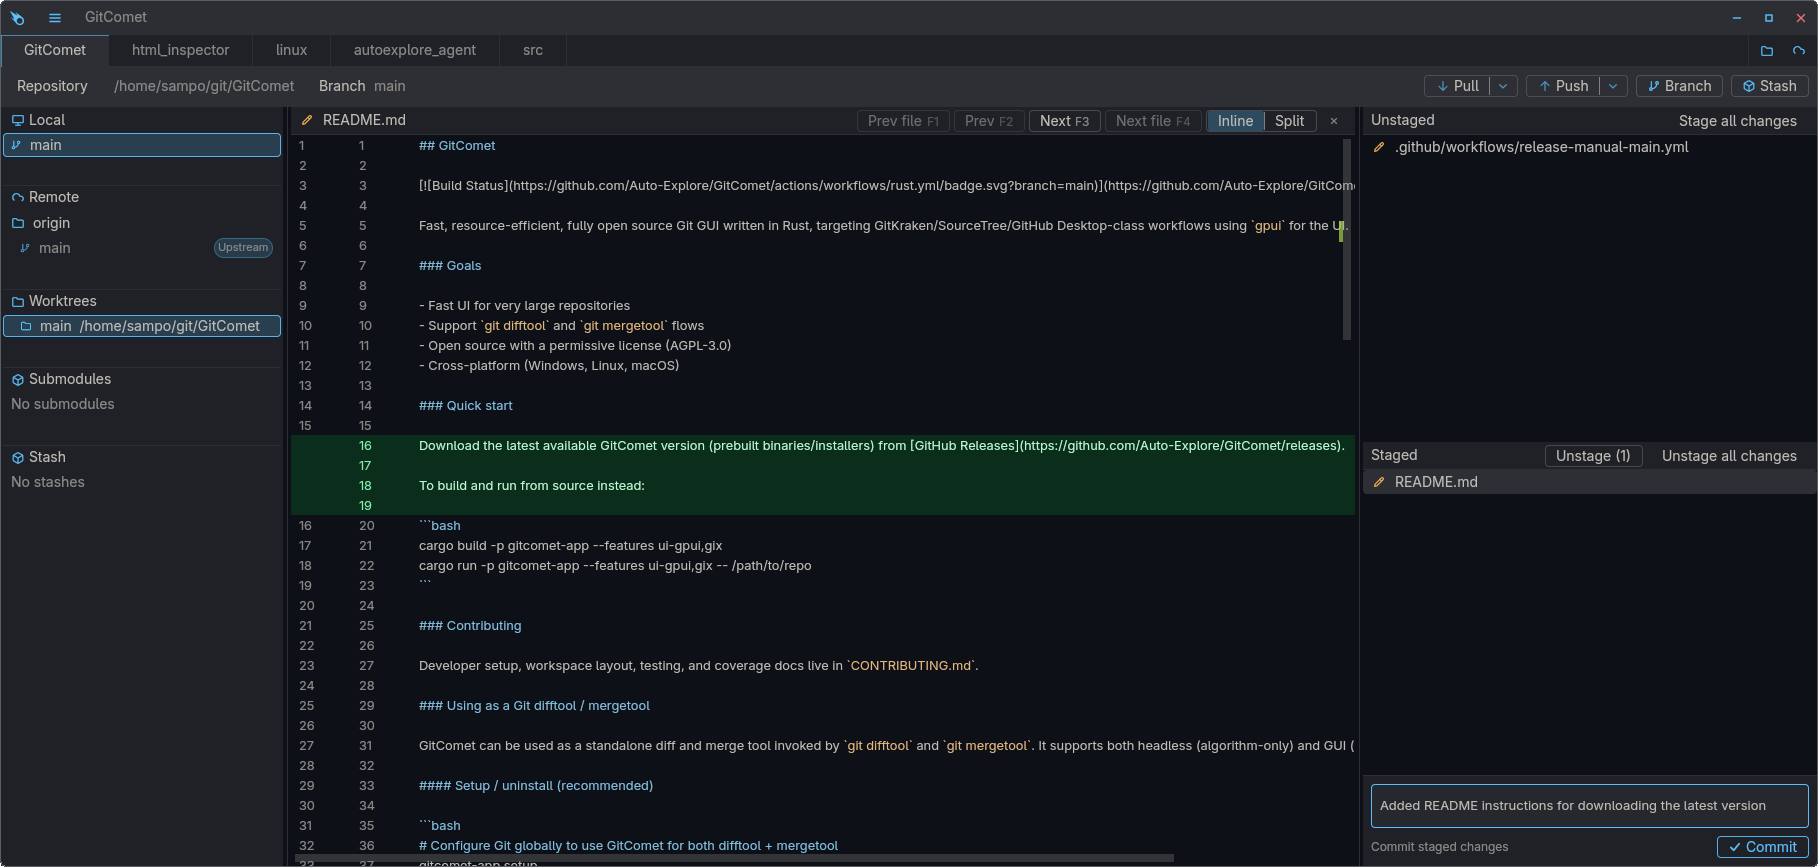Push commits to remote
This screenshot has width=1818, height=867.
click(1563, 86)
